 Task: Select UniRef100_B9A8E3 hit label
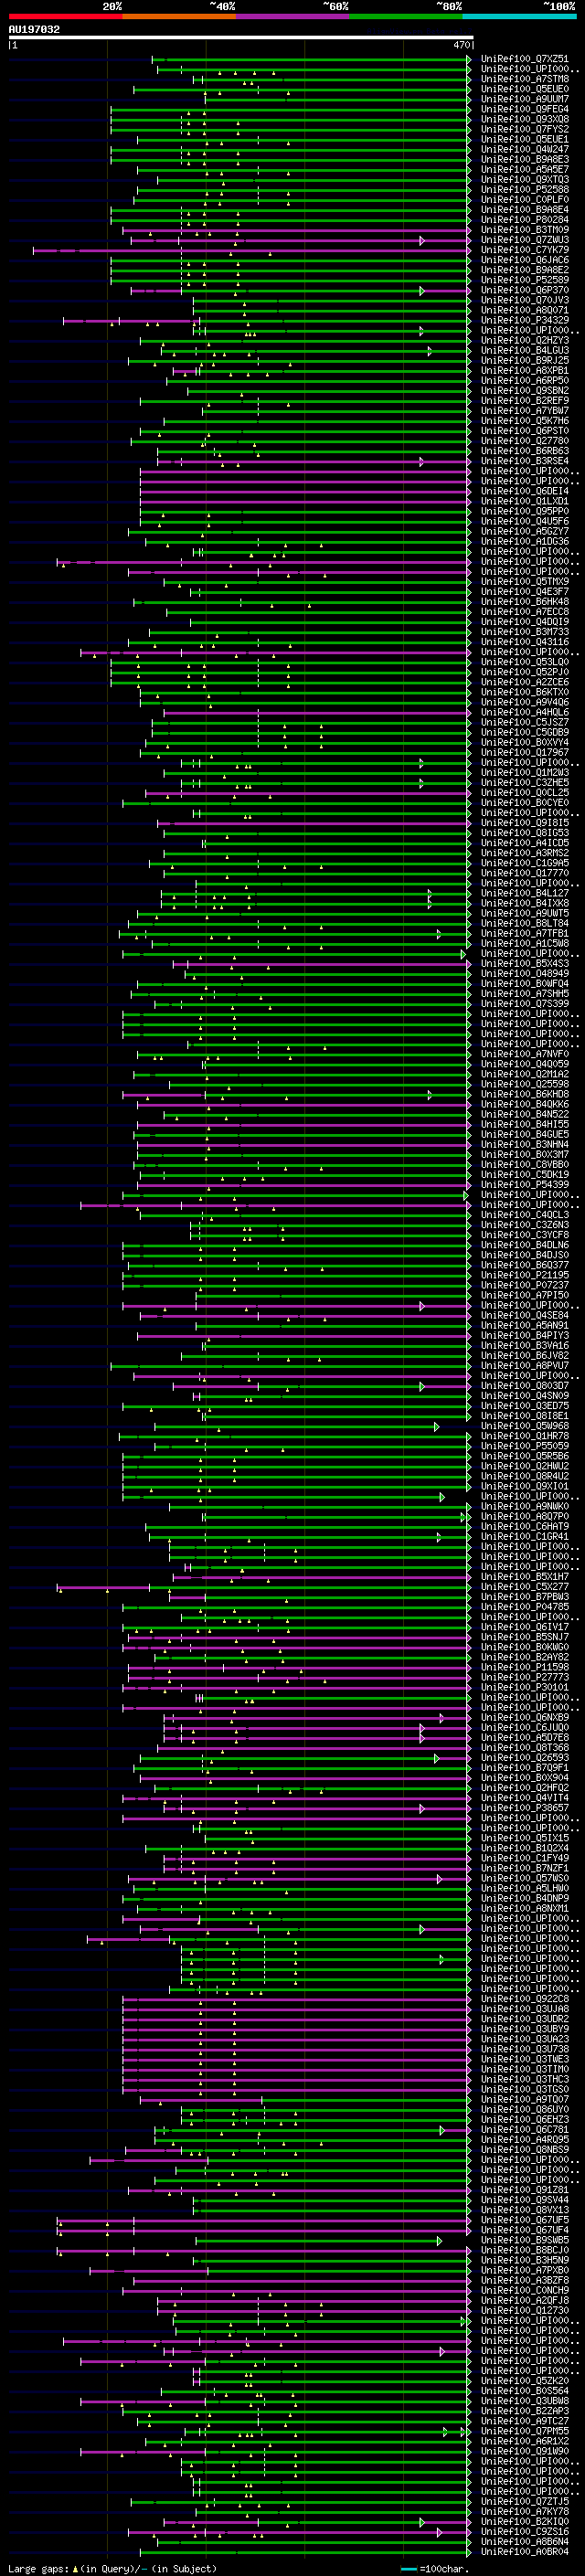pyautogui.click(x=525, y=159)
